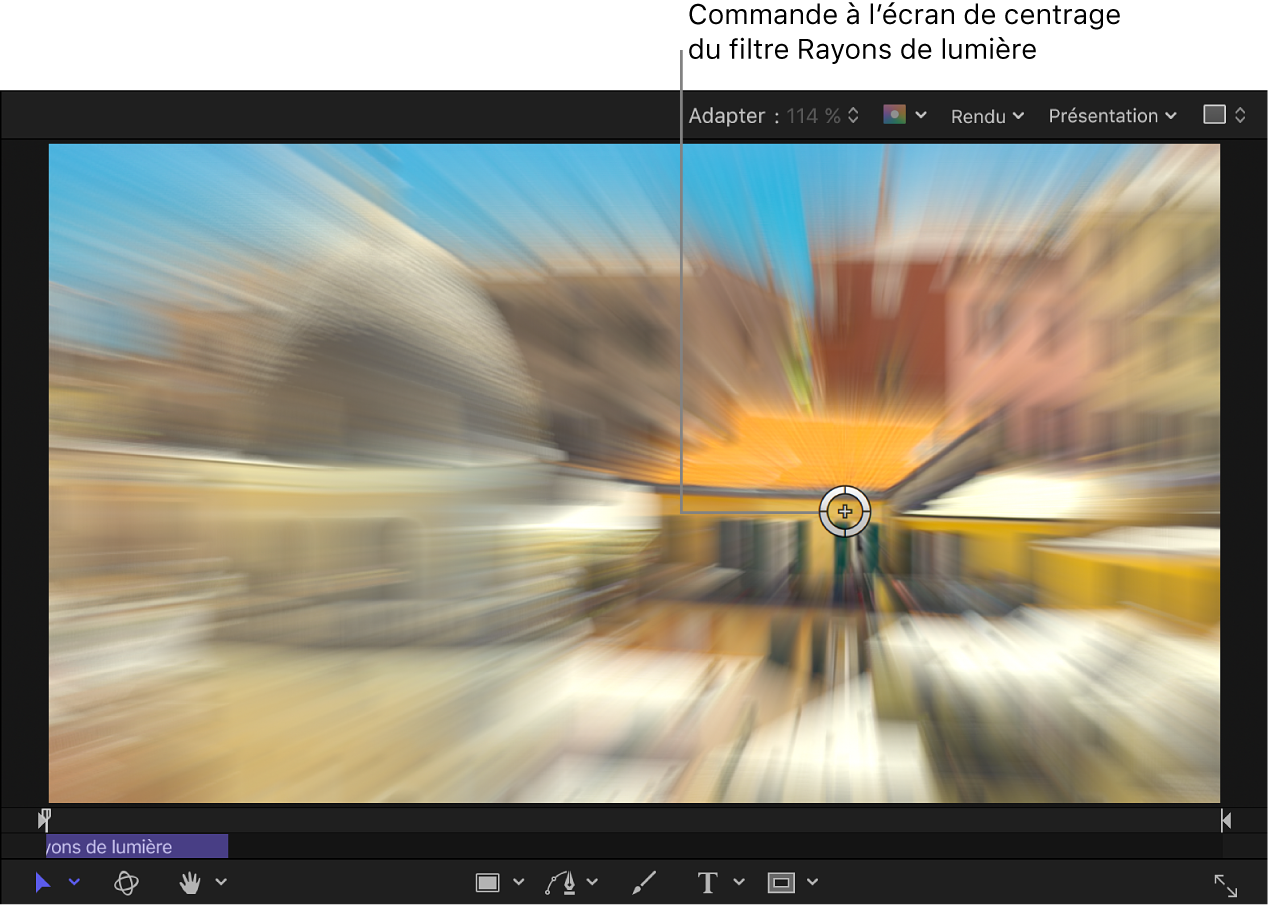Choose the Pan hand tool
Viewport: 1269px width, 907px height.
click(x=190, y=883)
